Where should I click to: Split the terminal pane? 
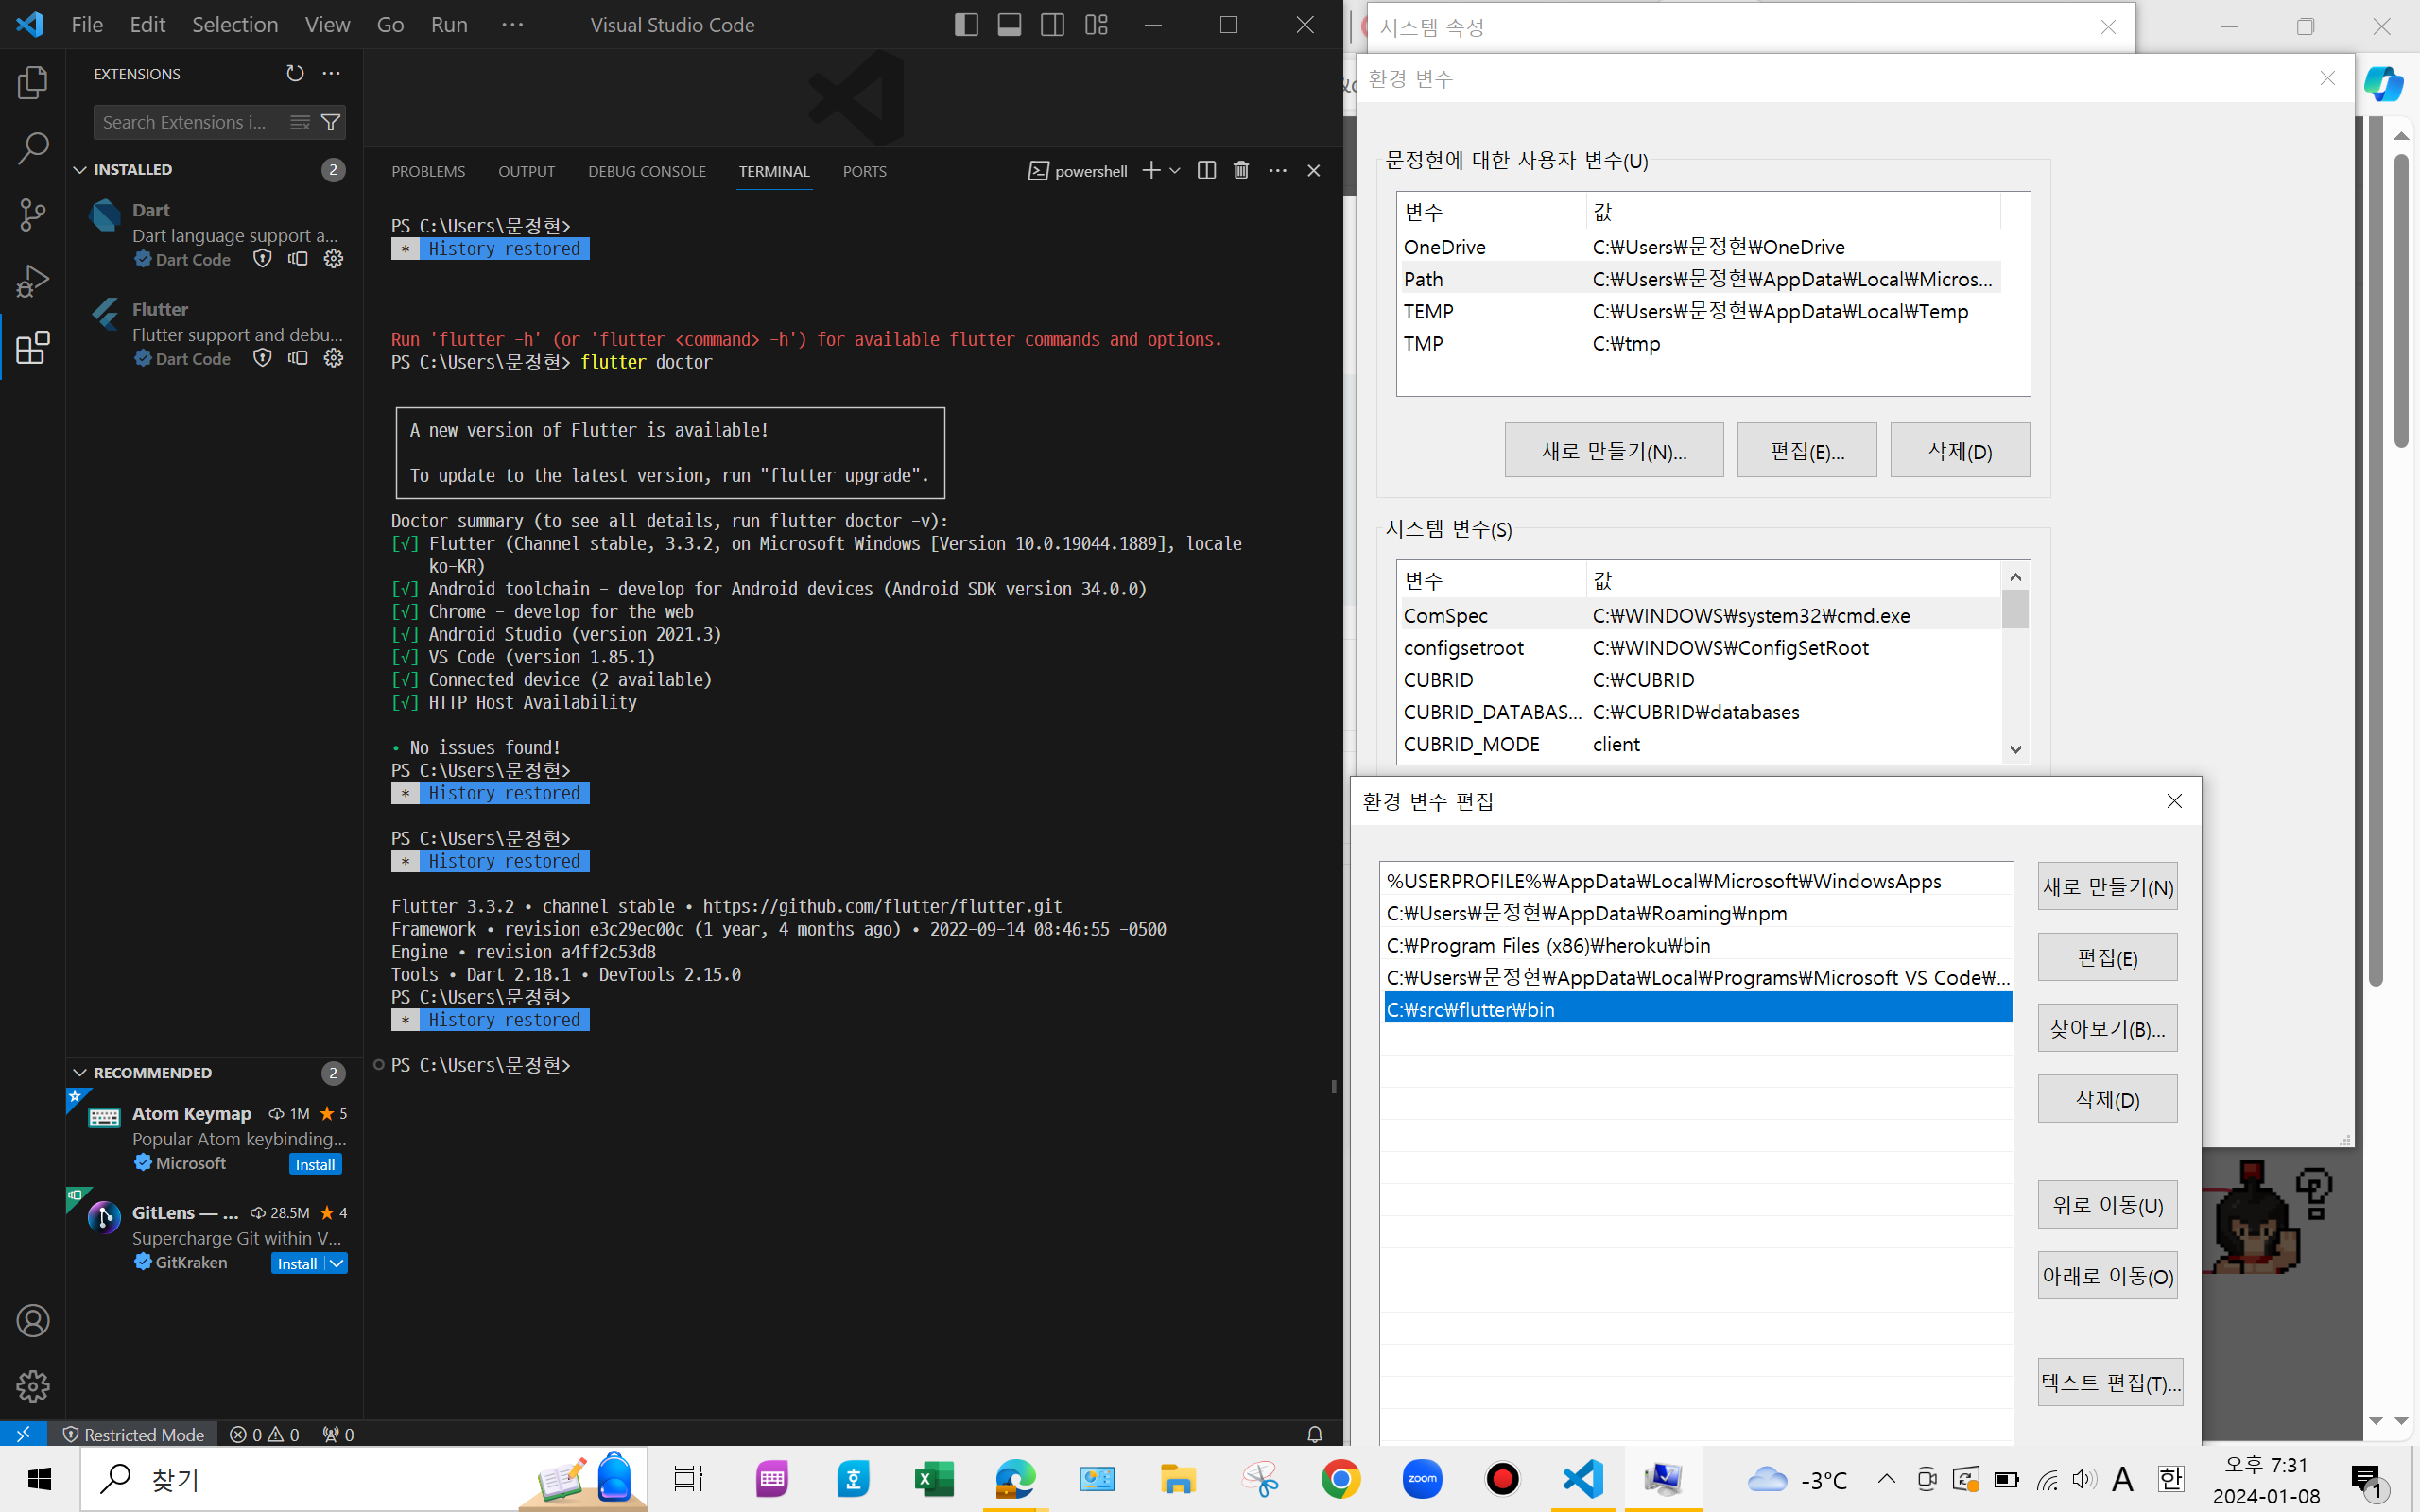(1207, 171)
